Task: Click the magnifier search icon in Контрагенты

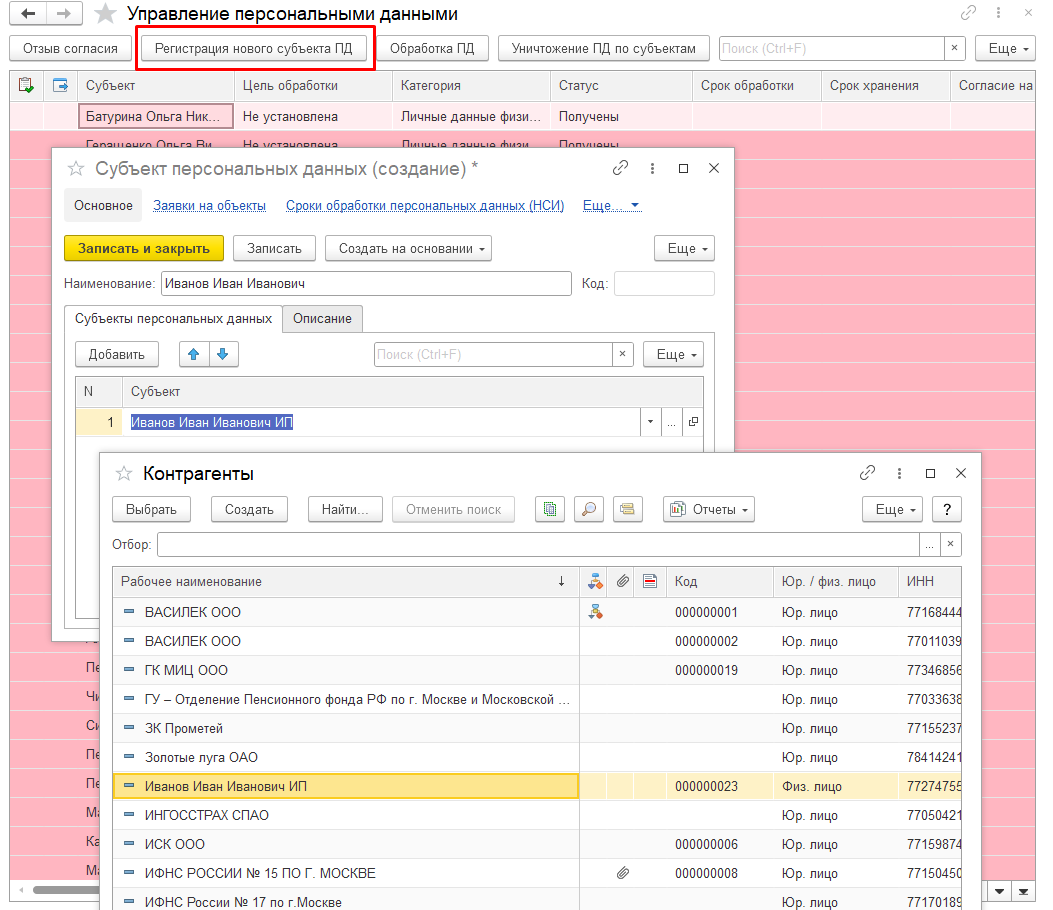Action: coord(590,509)
